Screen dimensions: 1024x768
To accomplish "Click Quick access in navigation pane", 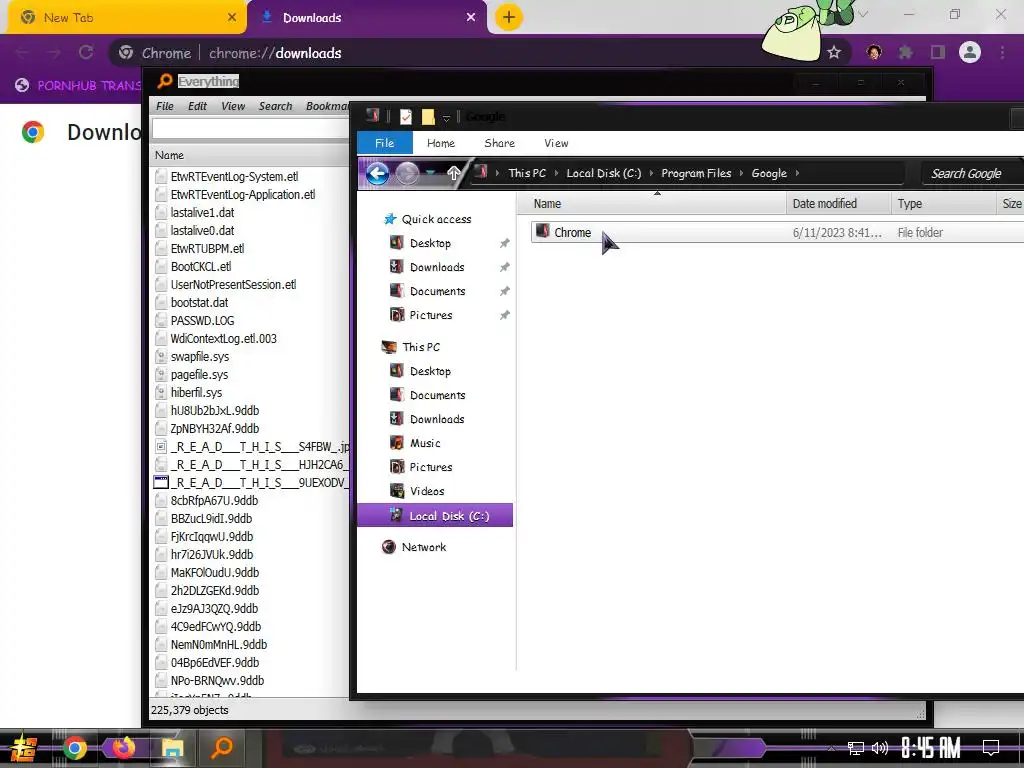I will click(436, 219).
